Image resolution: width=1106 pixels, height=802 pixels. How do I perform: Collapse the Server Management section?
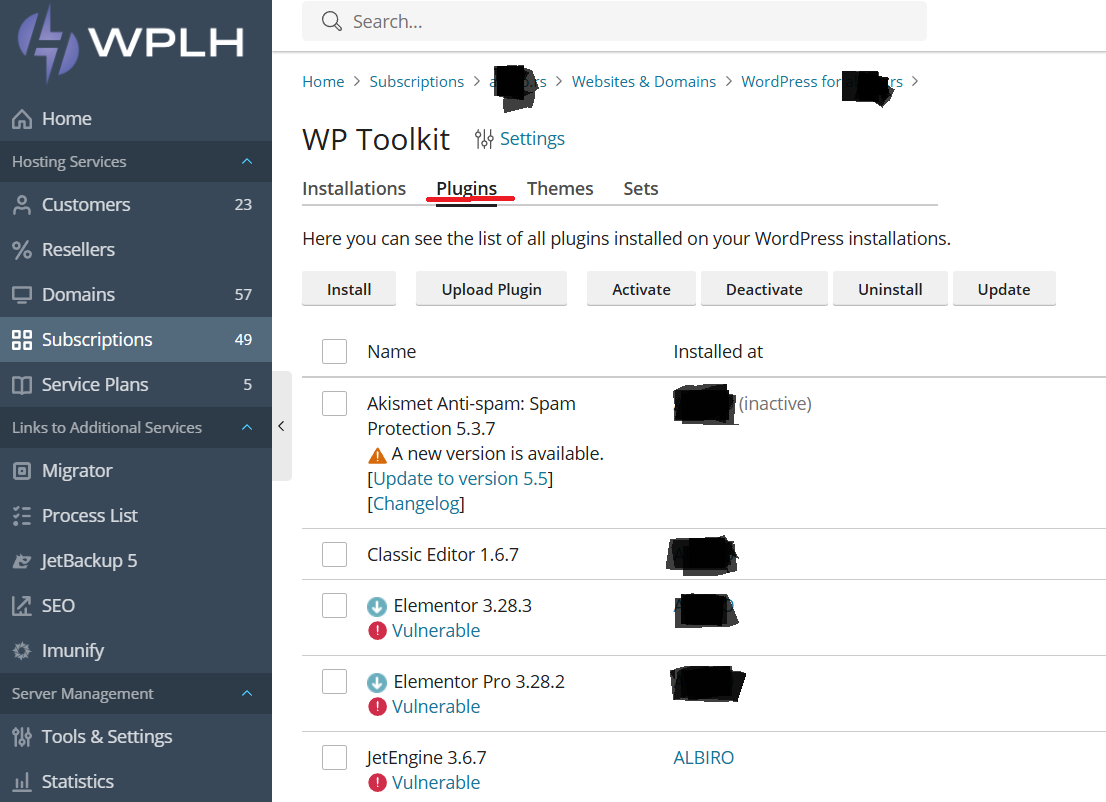point(247,693)
